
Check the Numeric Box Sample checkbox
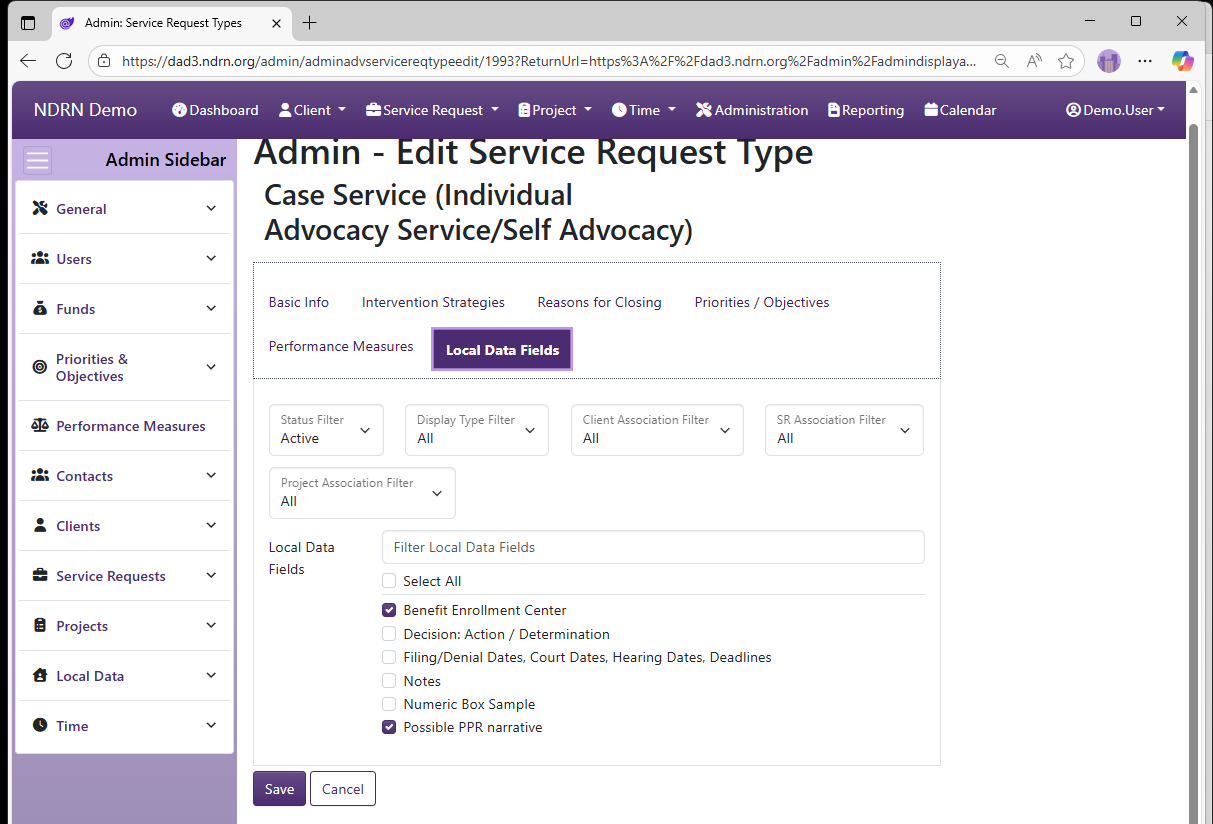coord(389,704)
